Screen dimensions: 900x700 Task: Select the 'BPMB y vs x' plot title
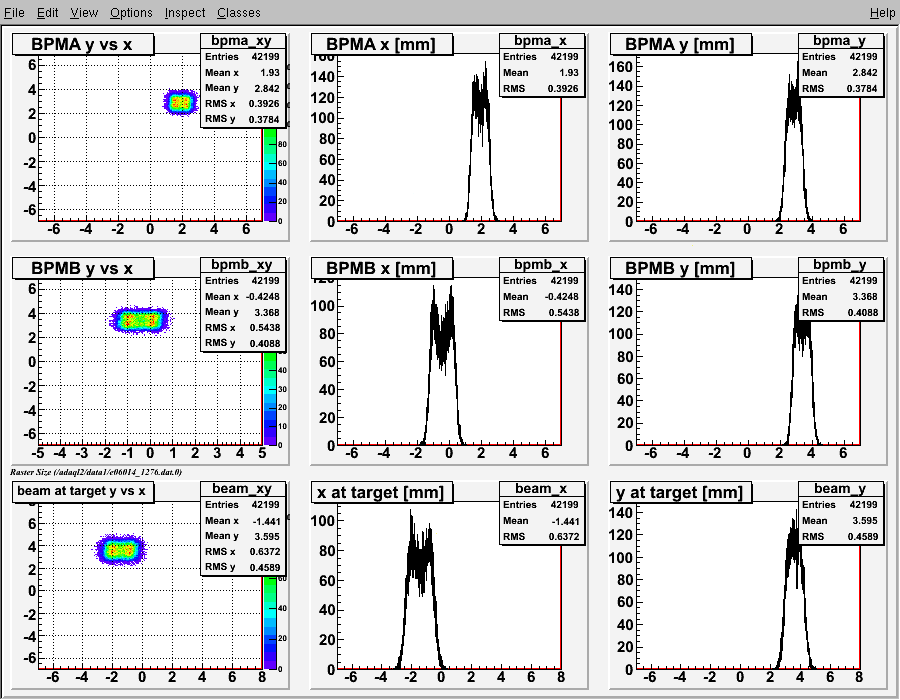[83, 268]
